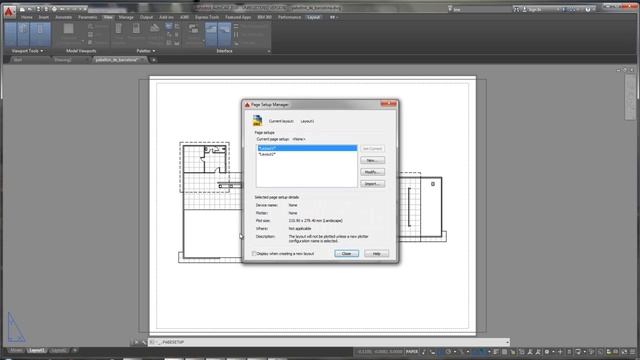The image size is (640, 360).
Task: Open the workspace gear dropdown arrow in status bar
Action: (553, 351)
